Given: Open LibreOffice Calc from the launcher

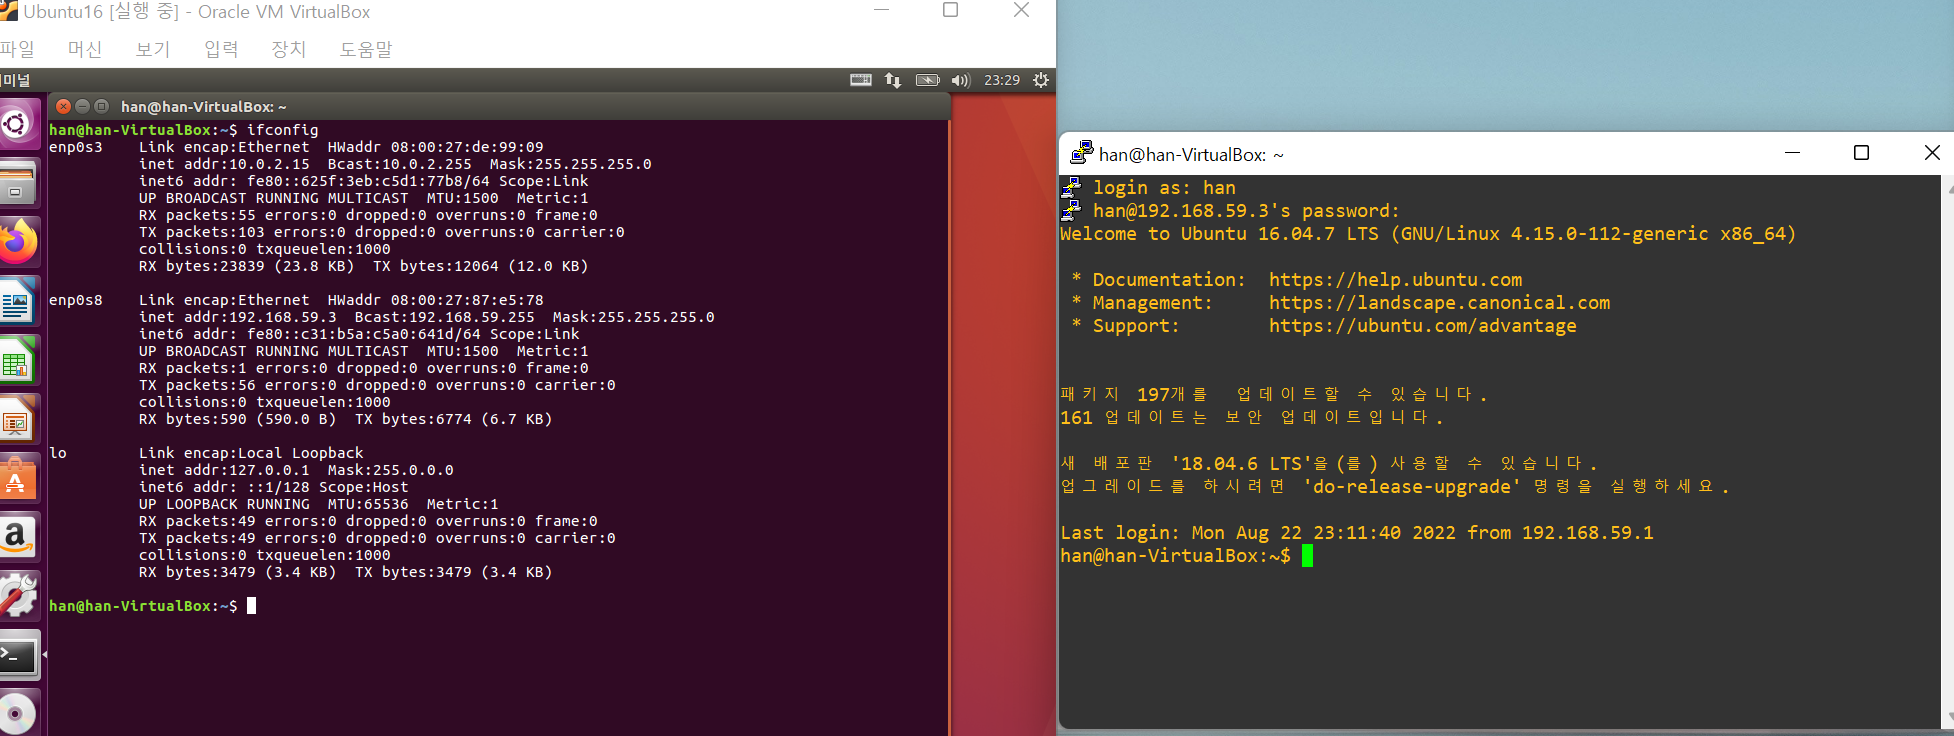Looking at the screenshot, I should pyautogui.click(x=17, y=361).
